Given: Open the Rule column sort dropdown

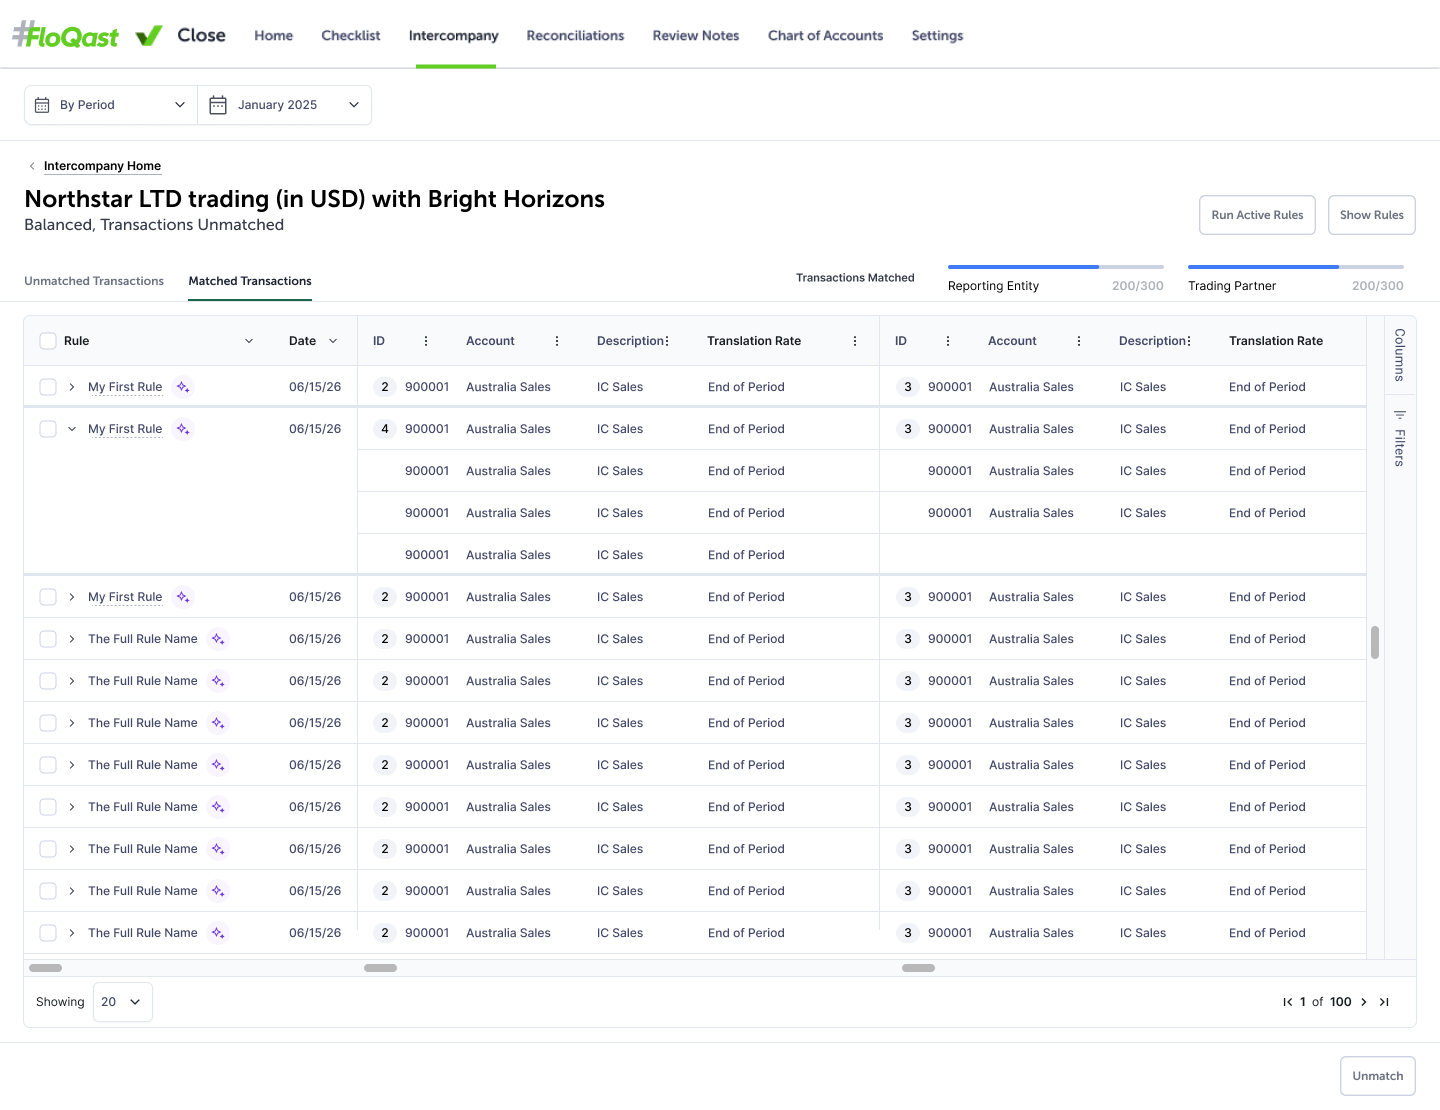Looking at the screenshot, I should [249, 341].
